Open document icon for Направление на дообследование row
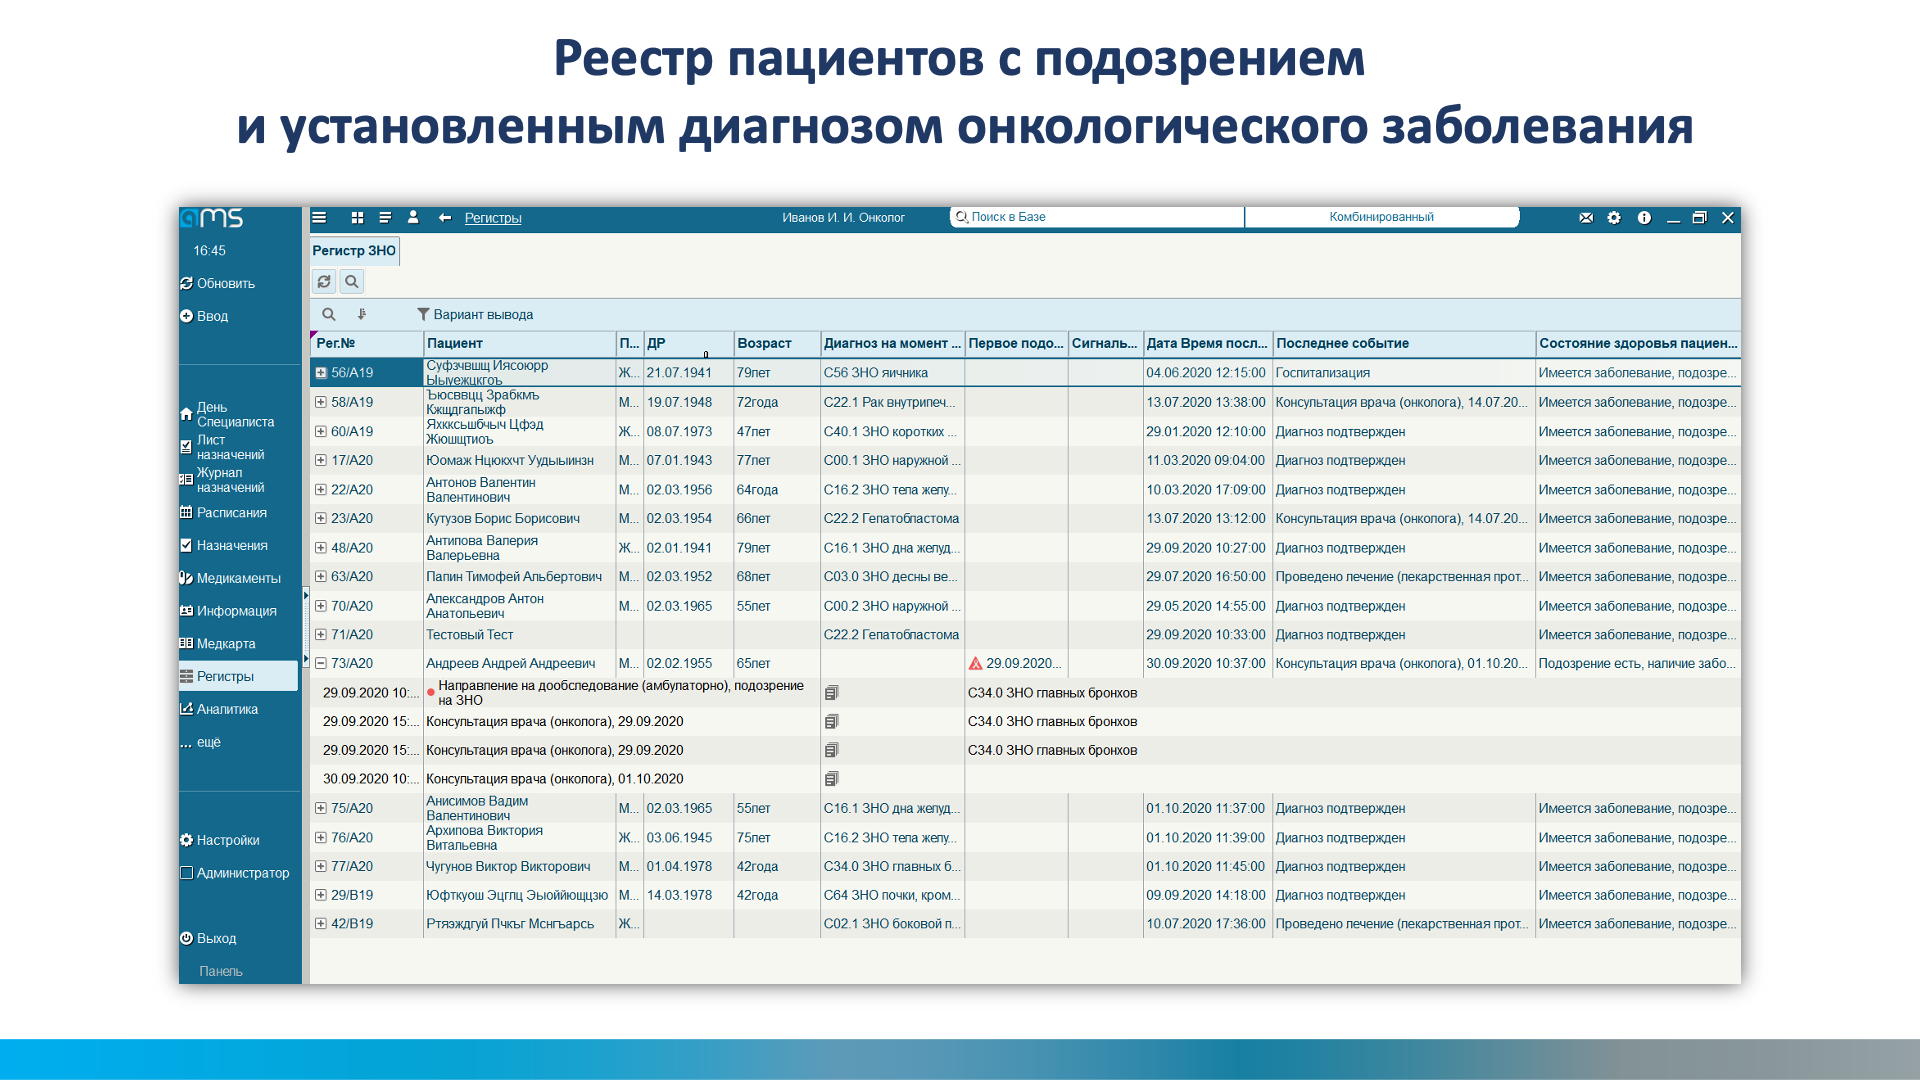Screen dimensions: 1920x1080 pyautogui.click(x=831, y=692)
